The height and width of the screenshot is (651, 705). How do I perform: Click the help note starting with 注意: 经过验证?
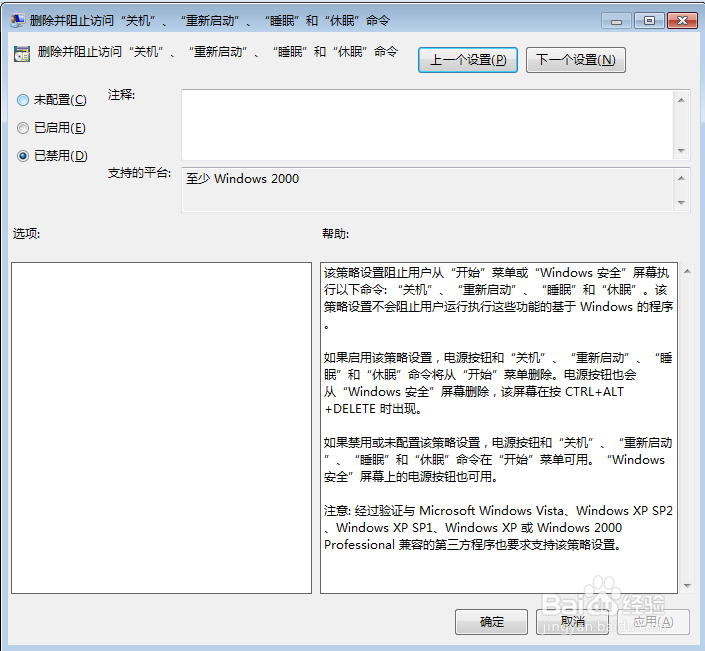tap(498, 527)
